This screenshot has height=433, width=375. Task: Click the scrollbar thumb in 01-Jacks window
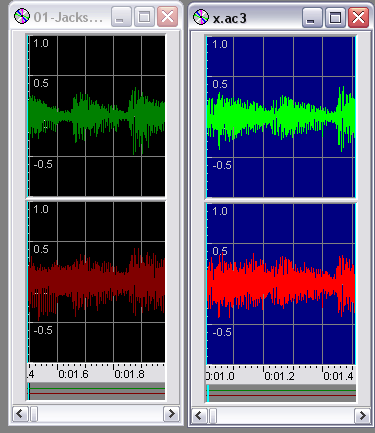pos(34,414)
